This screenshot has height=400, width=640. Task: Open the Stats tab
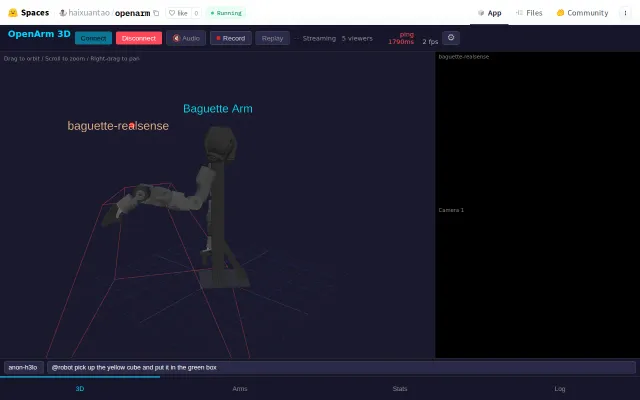400,389
